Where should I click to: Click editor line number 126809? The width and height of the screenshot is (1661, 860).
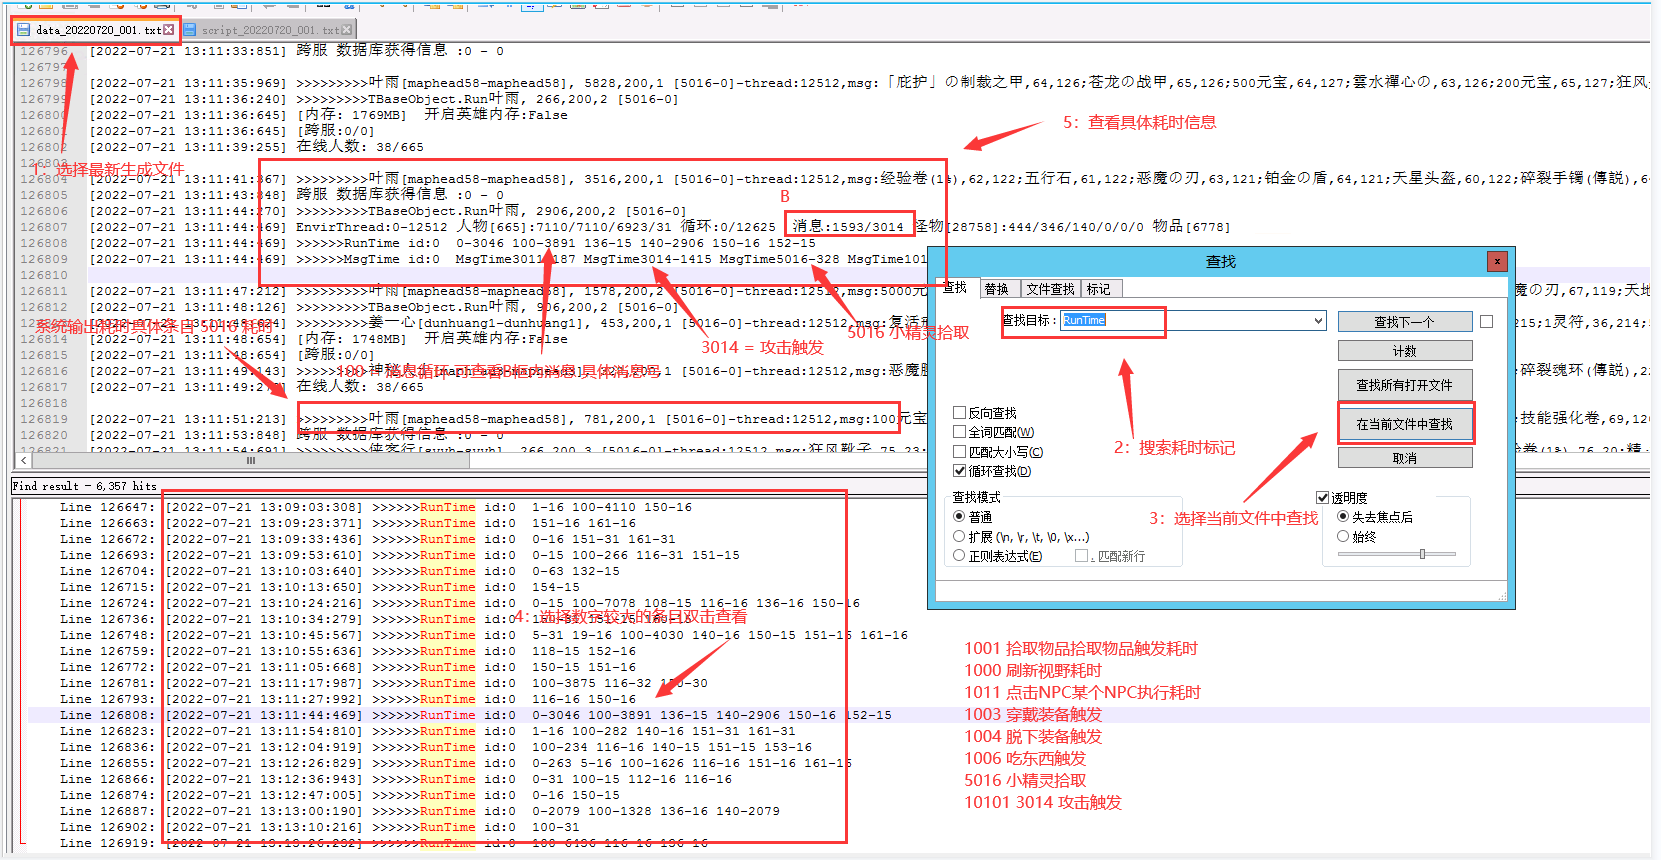(44, 259)
